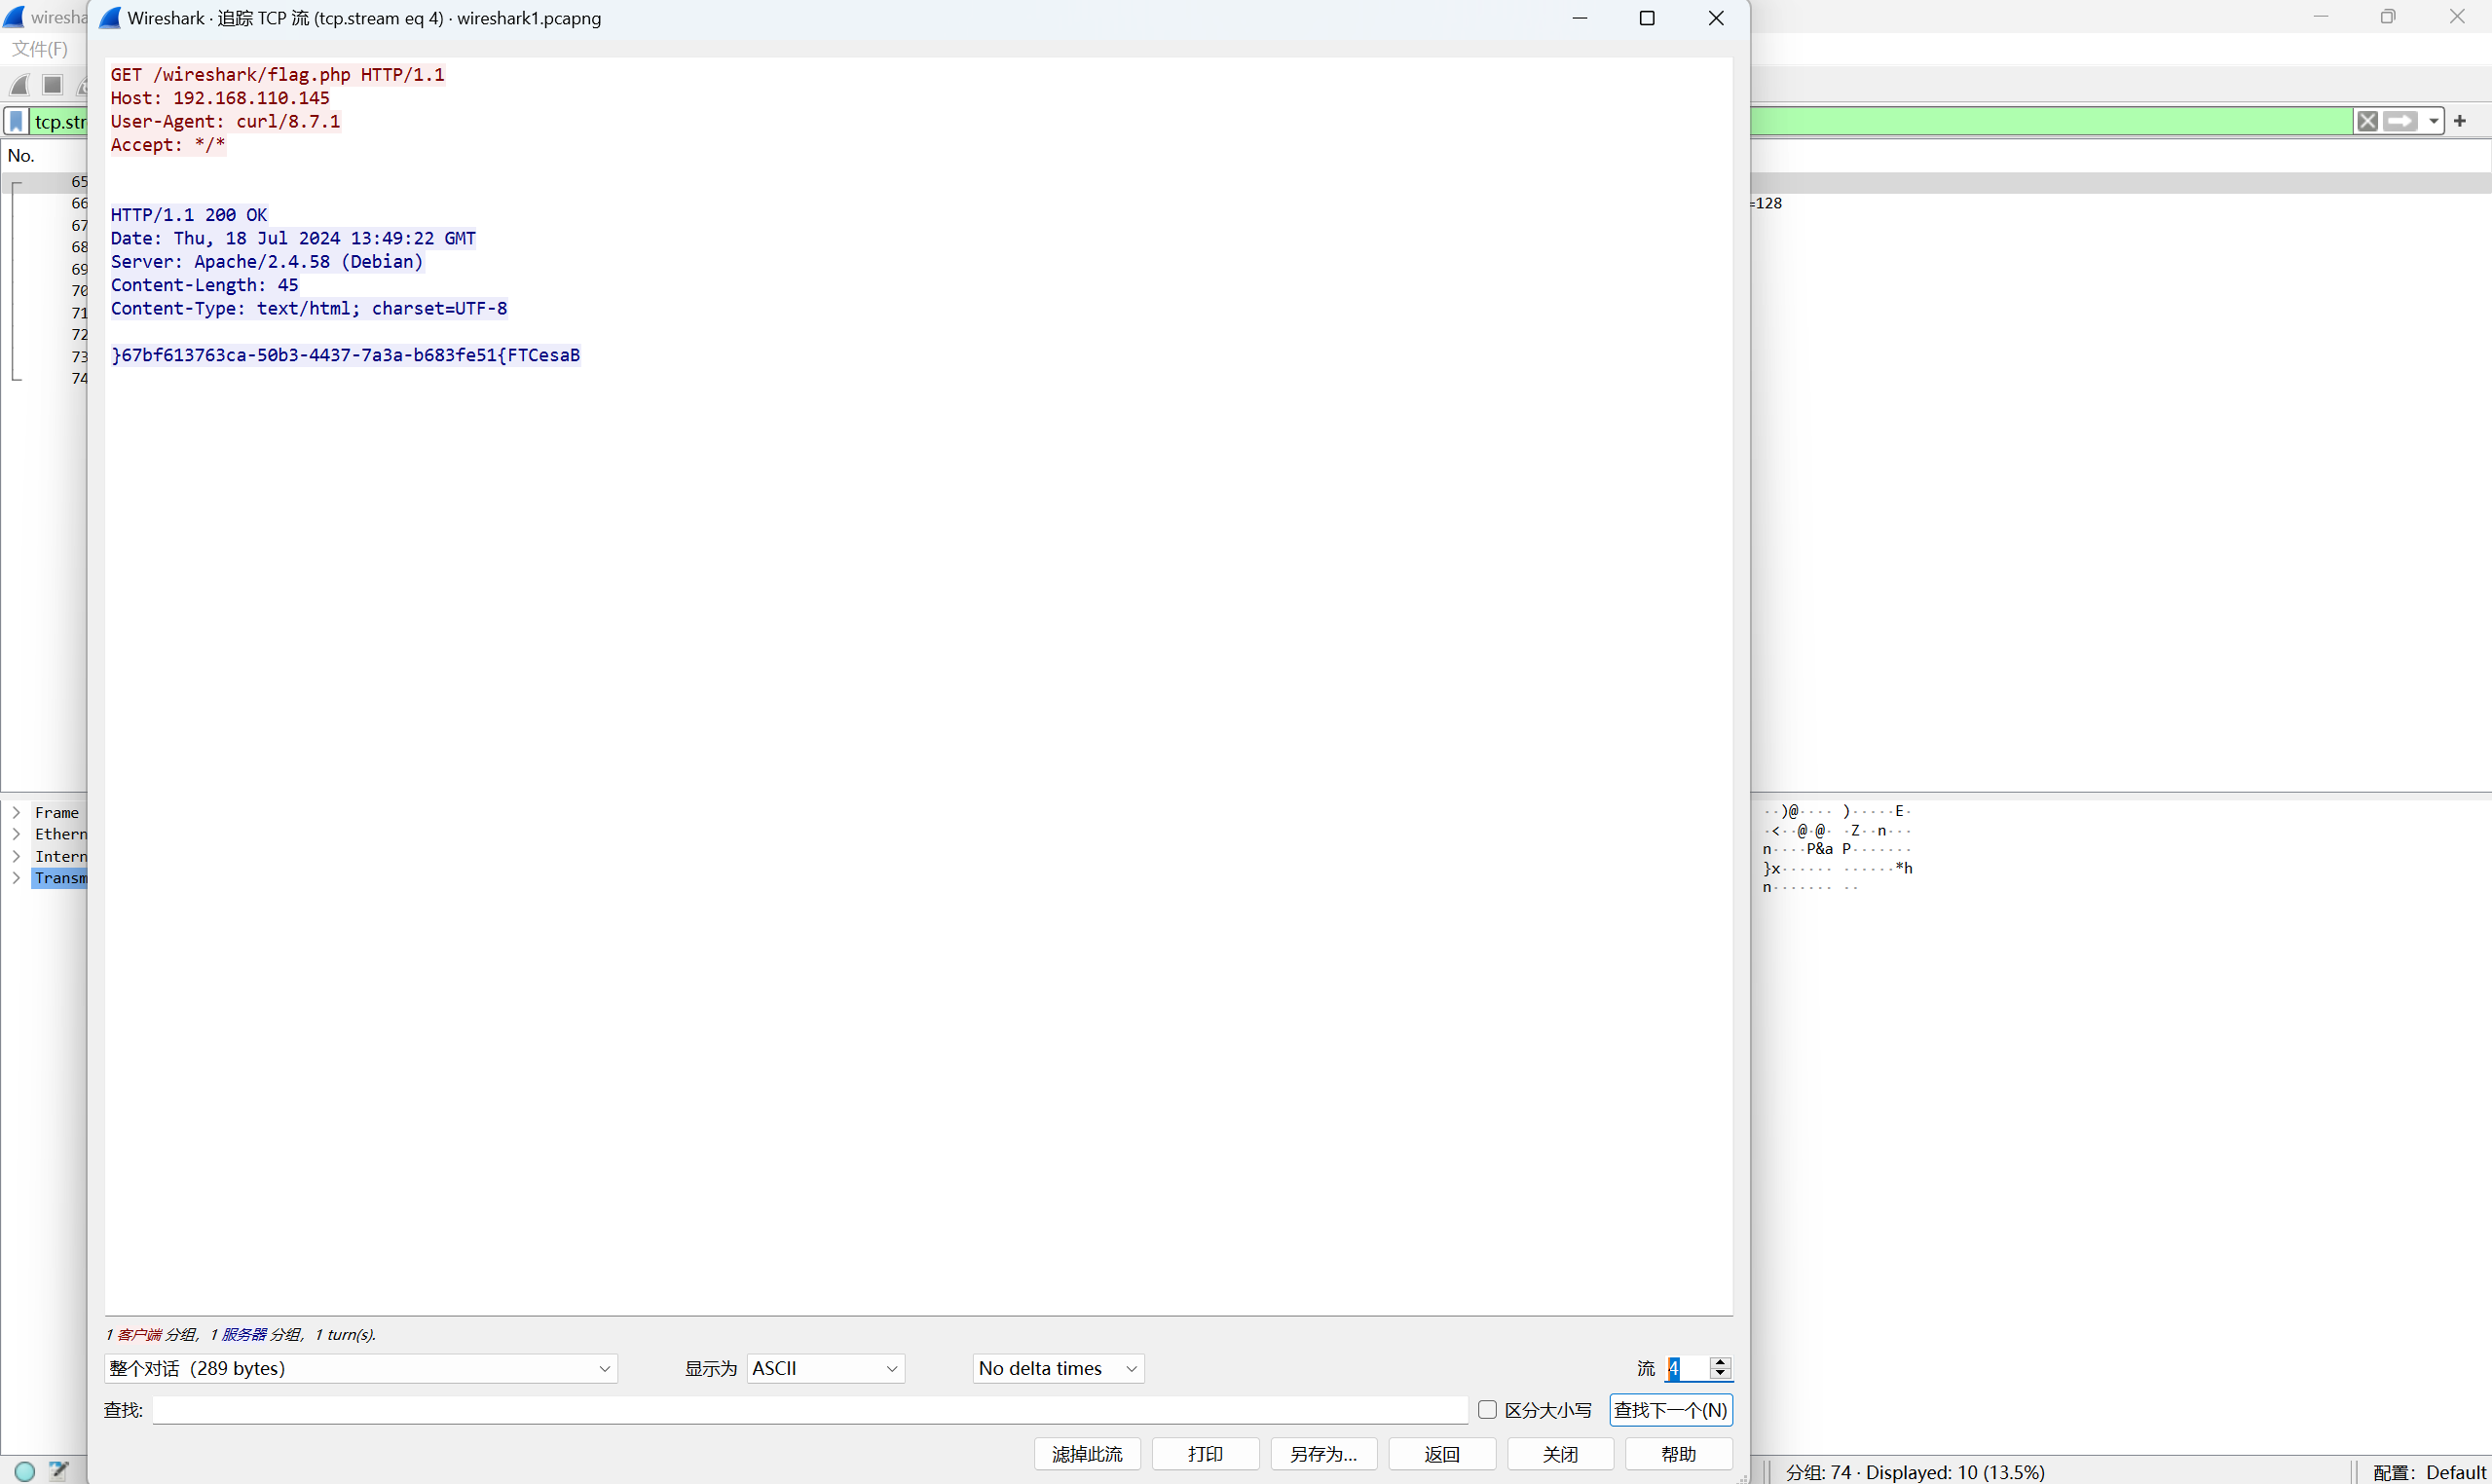2492x1484 pixels.
Task: Maximize the Follow TCP Stream dialog
Action: 1647,18
